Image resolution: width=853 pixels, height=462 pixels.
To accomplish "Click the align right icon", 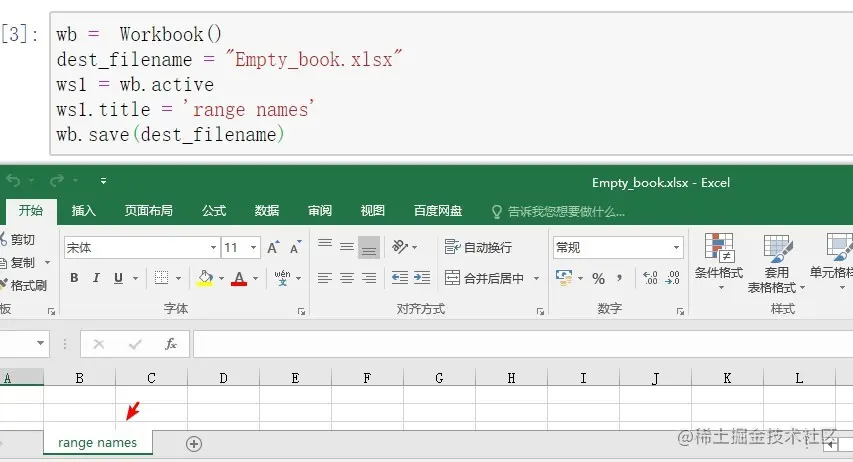I will point(369,278).
